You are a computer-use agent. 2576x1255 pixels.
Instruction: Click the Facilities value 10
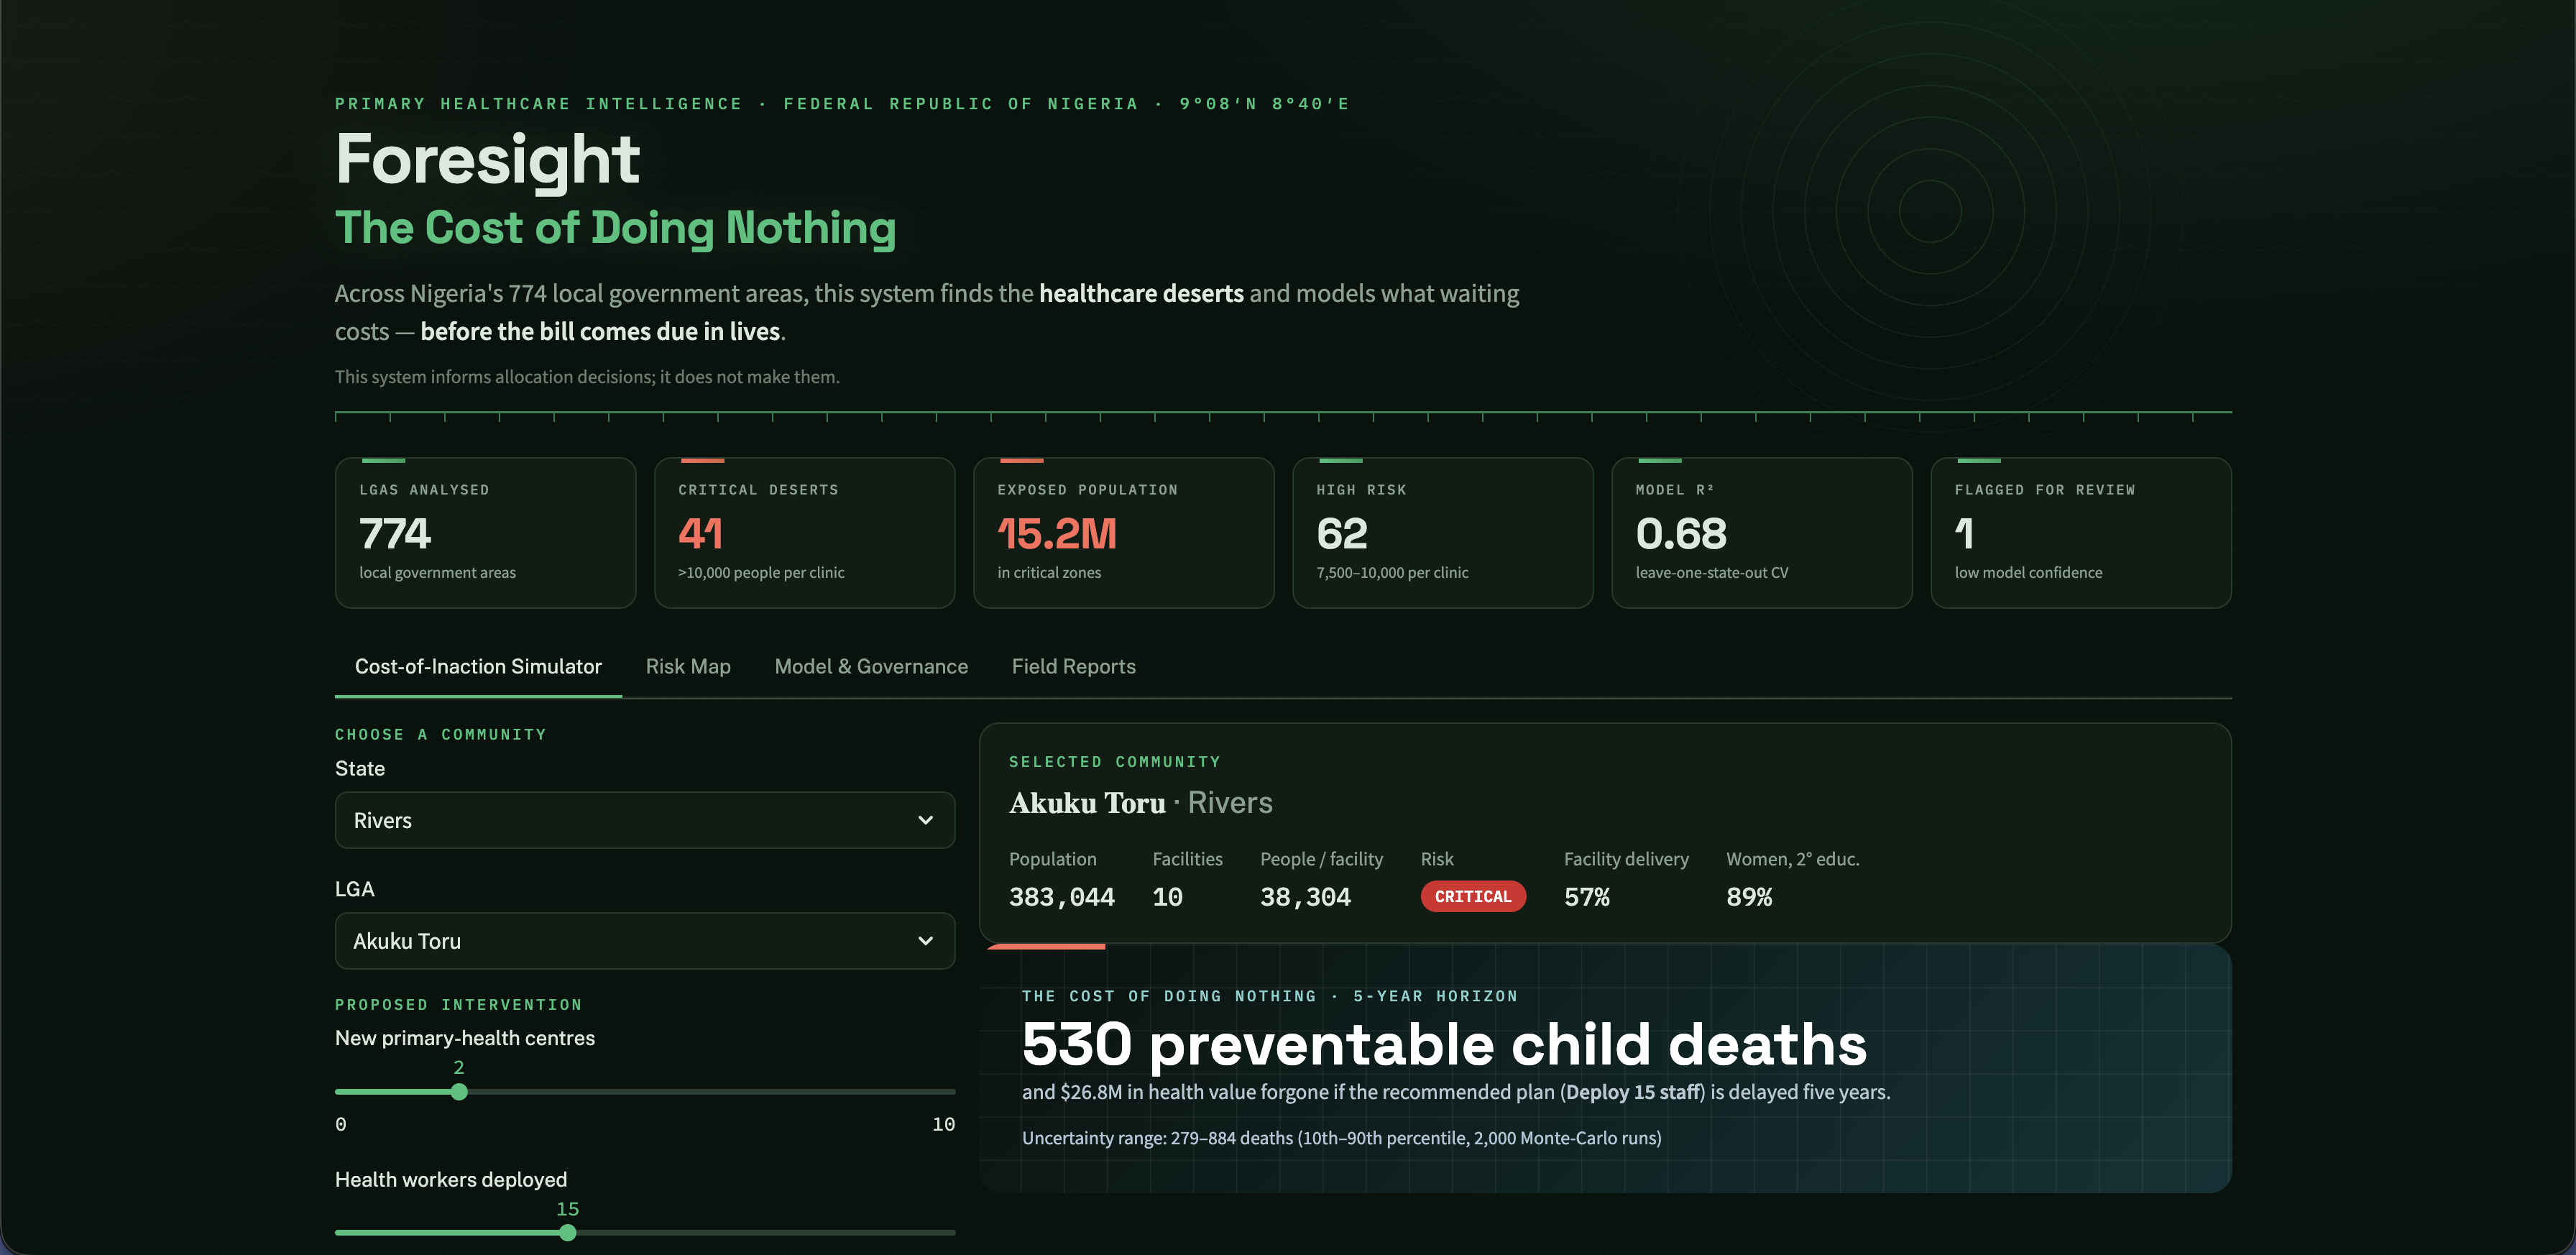point(1167,897)
